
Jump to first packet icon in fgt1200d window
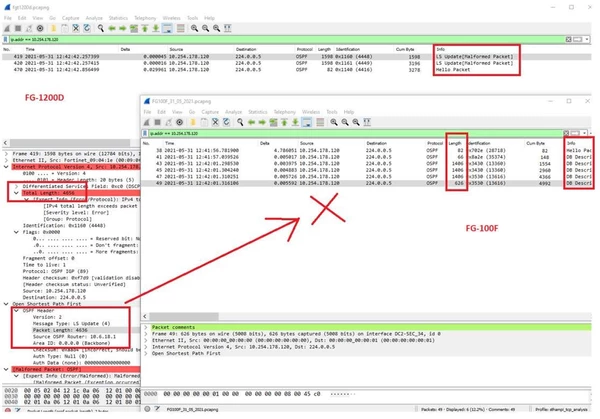[x=145, y=28]
